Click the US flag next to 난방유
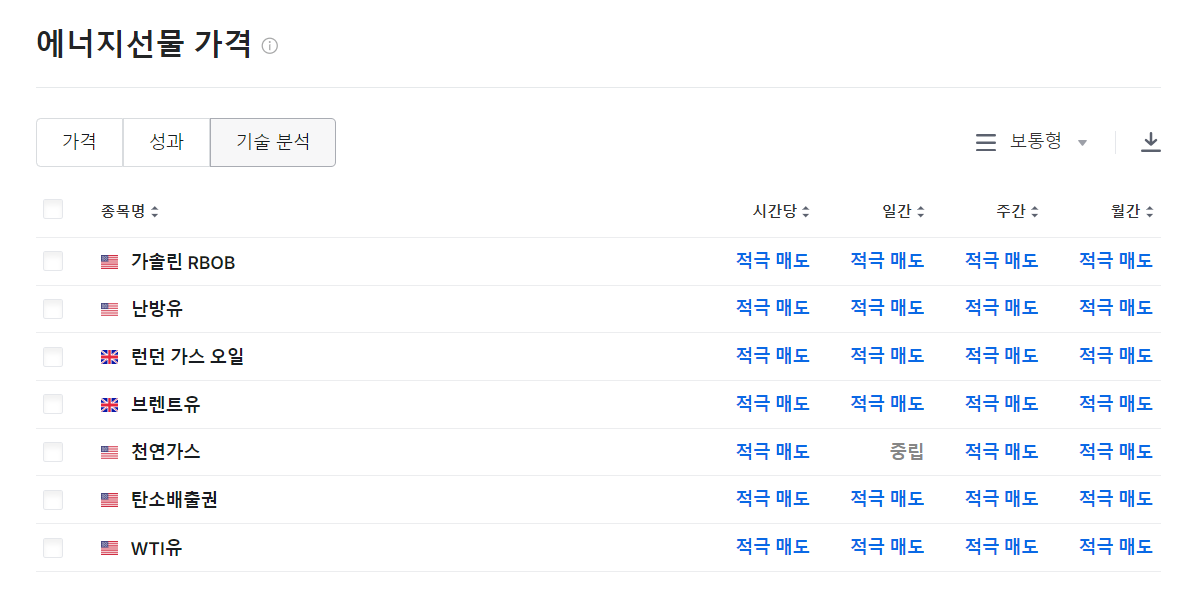Image resolution: width=1194 pixels, height=598 pixels. pyautogui.click(x=110, y=309)
